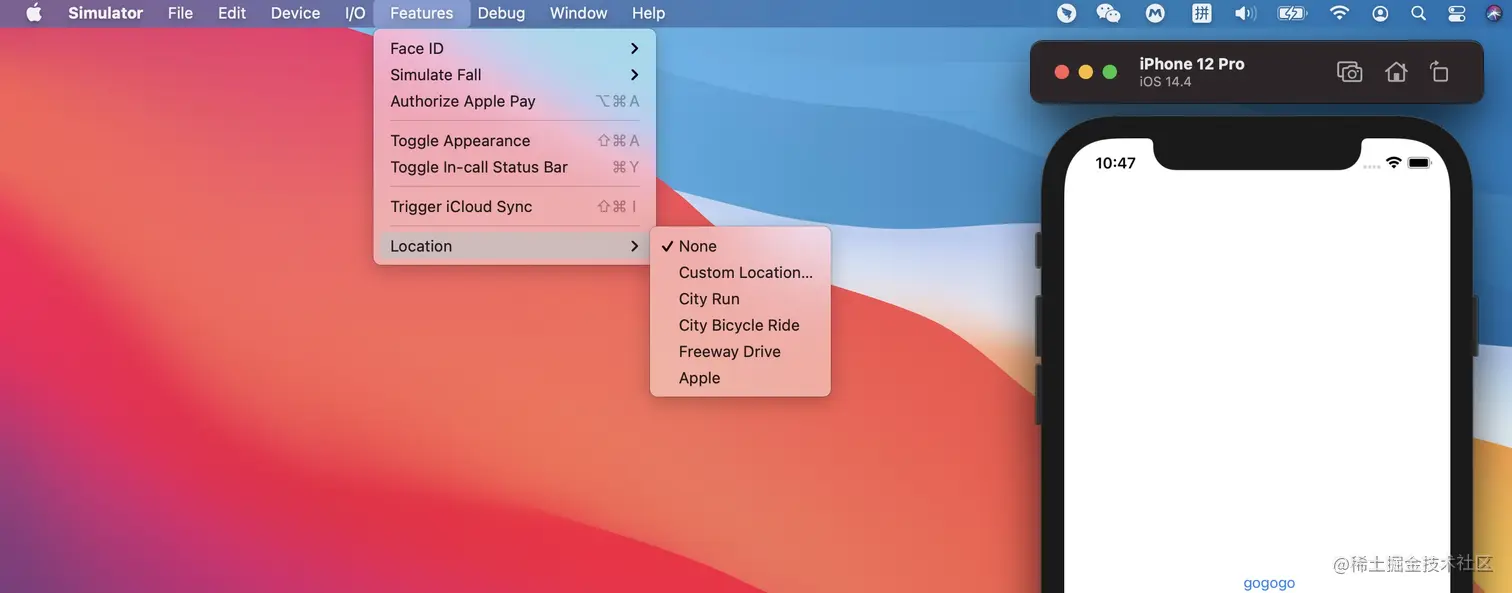
Task: Open the Debug menu
Action: tap(502, 13)
